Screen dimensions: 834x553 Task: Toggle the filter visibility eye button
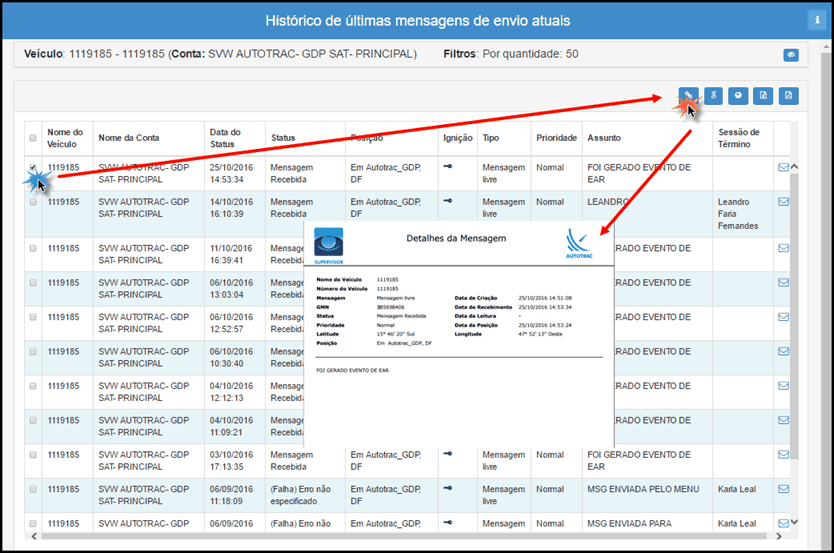tap(791, 55)
